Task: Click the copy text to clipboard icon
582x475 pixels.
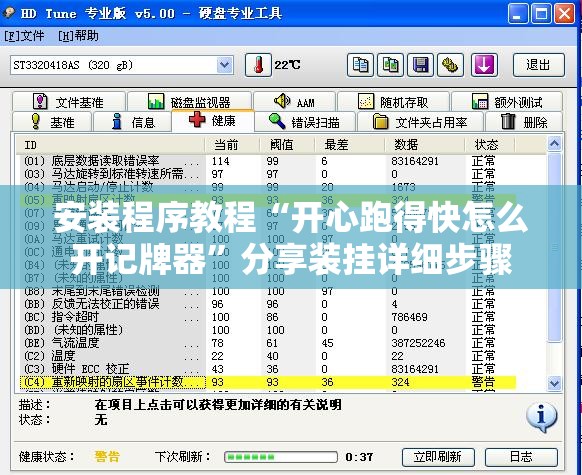Action: (x=360, y=65)
